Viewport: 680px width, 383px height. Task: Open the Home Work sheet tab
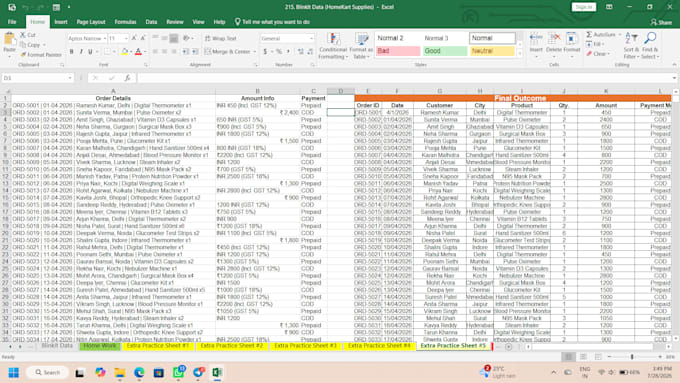(x=100, y=346)
